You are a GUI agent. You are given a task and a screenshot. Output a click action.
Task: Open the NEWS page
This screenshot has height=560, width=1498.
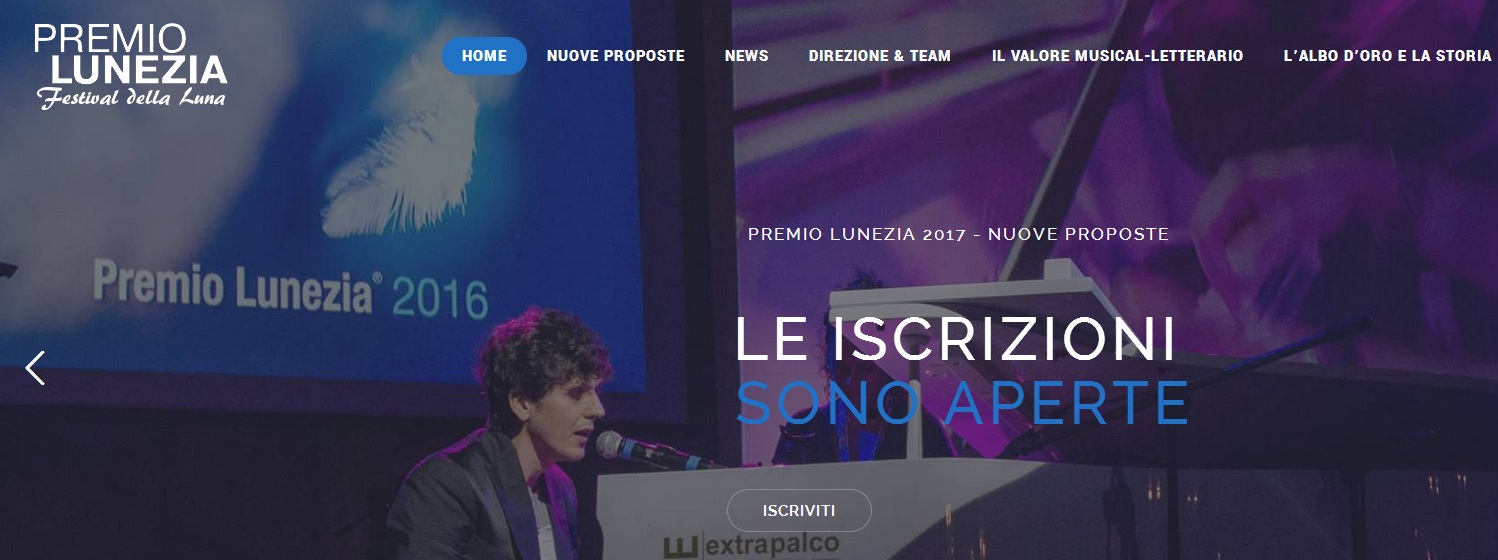tap(747, 56)
